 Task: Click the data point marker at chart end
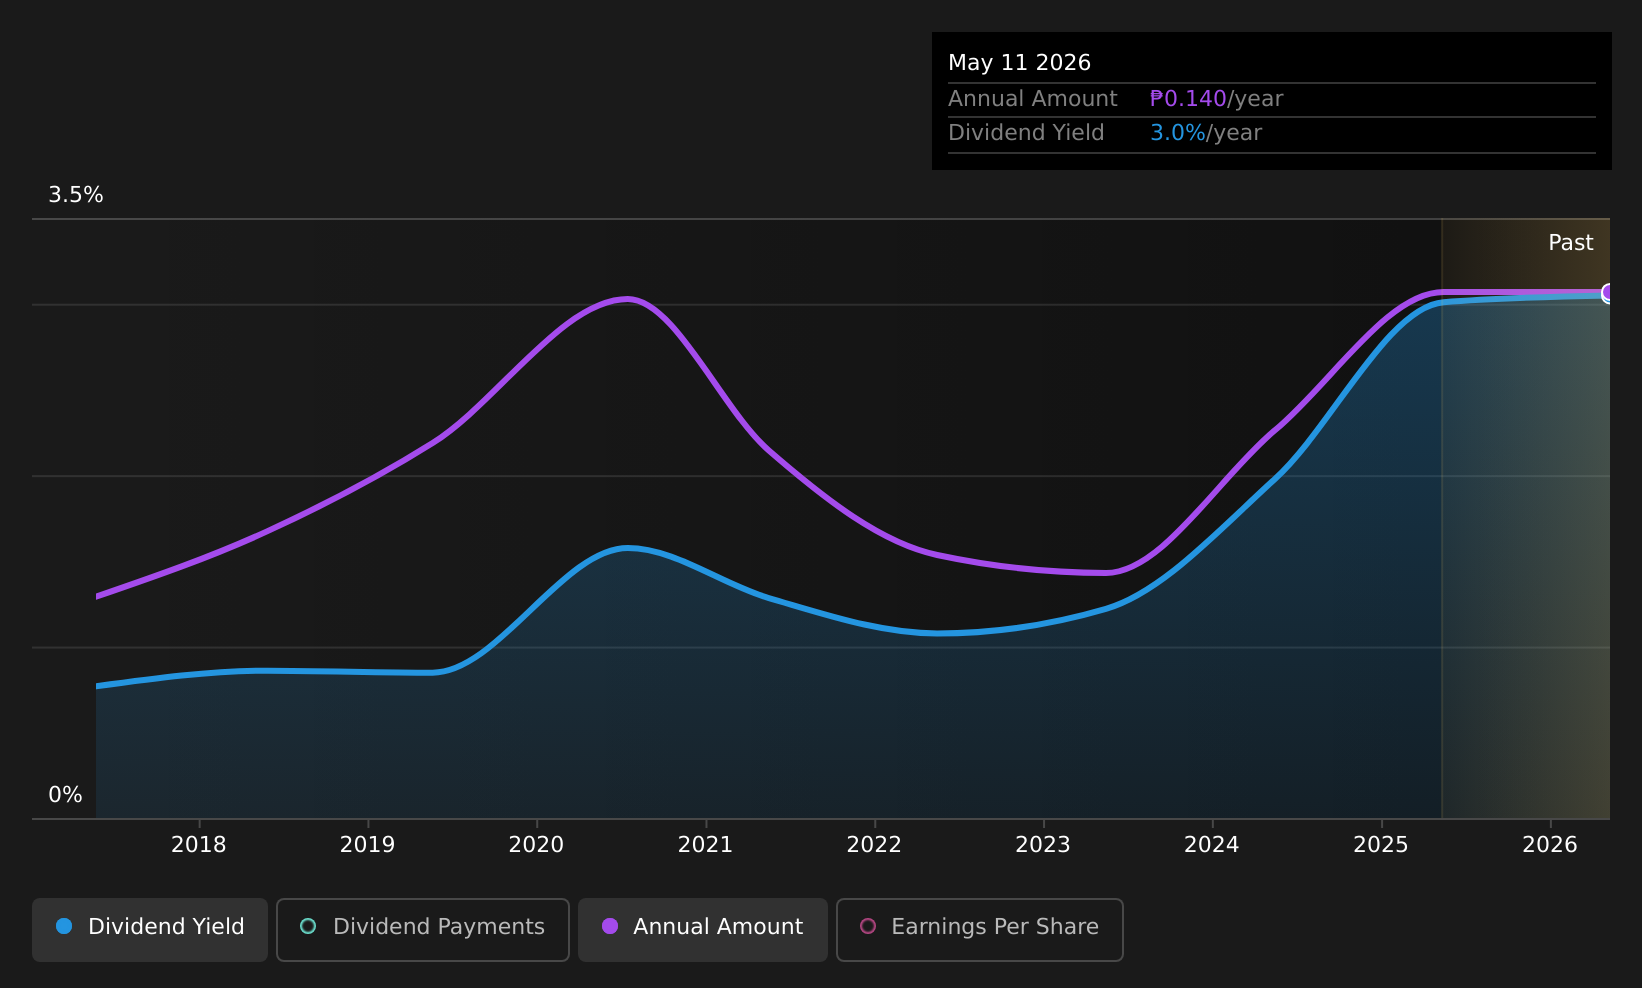pos(1608,293)
